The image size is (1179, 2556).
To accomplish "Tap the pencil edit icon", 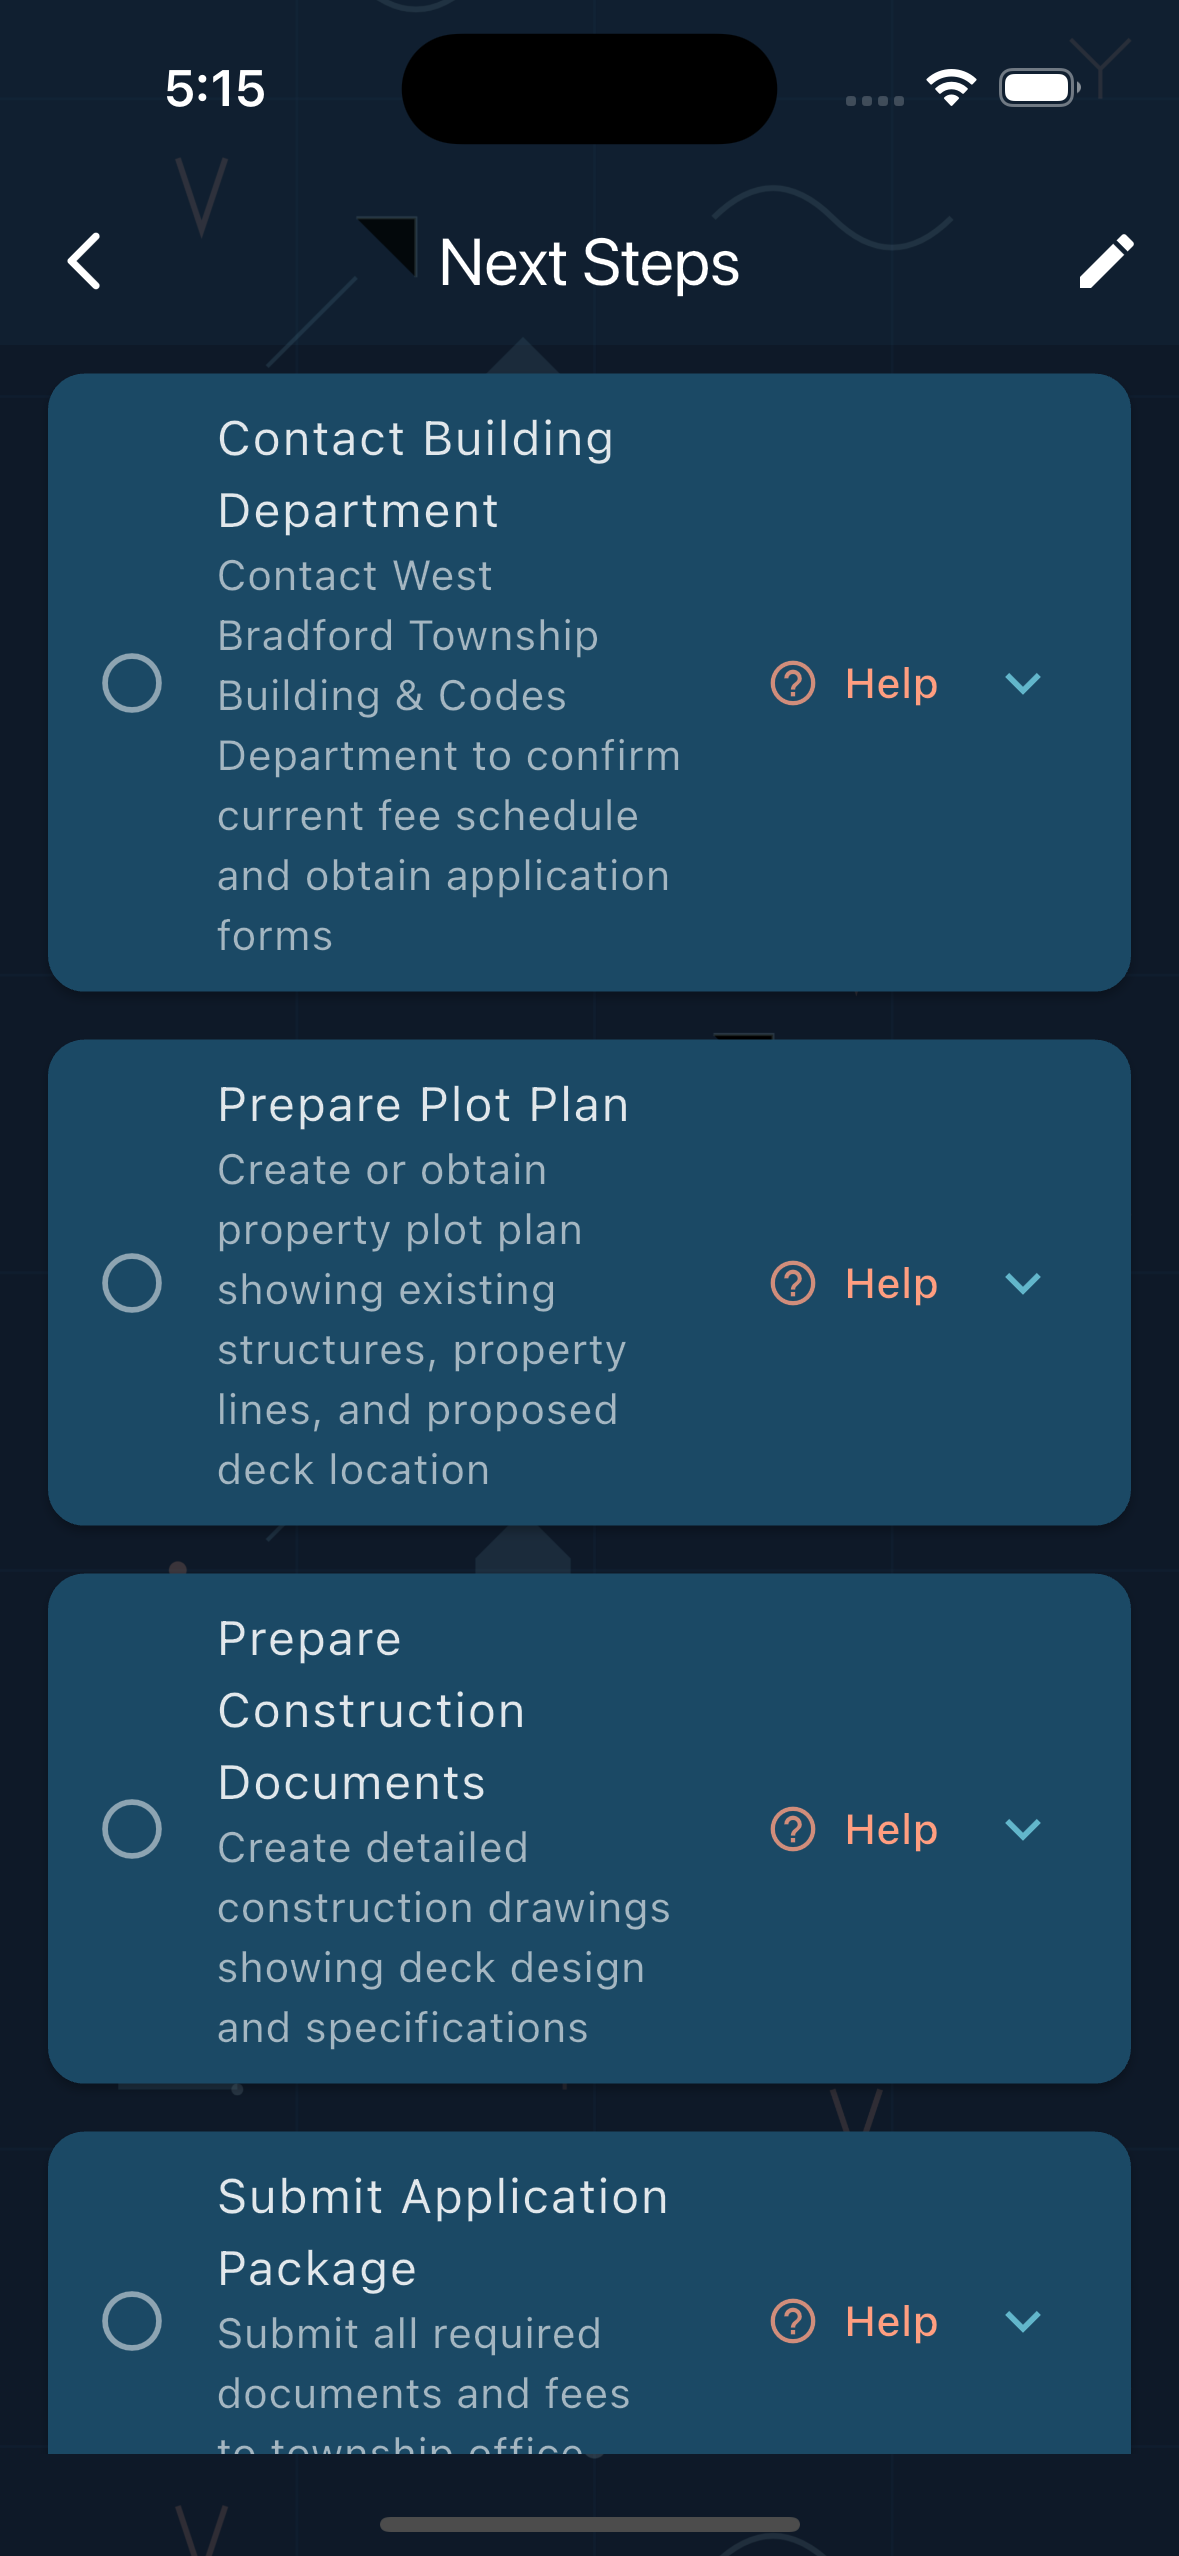I will pyautogui.click(x=1106, y=262).
